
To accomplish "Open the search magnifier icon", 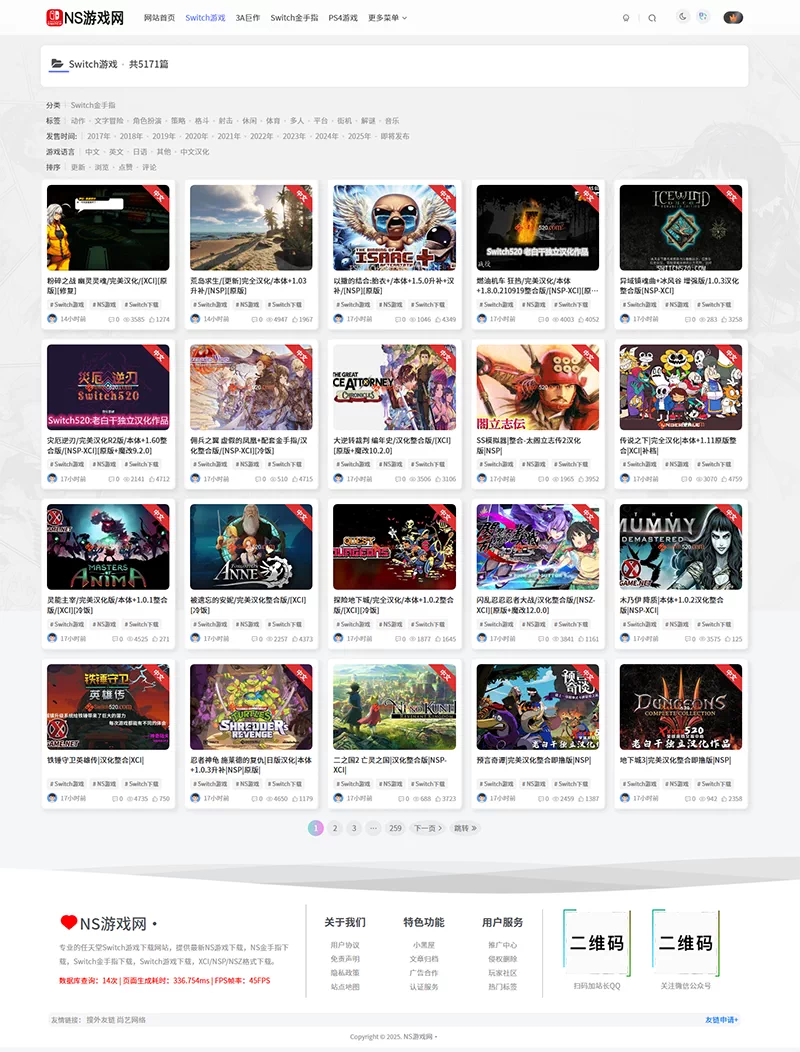I will [x=652, y=18].
